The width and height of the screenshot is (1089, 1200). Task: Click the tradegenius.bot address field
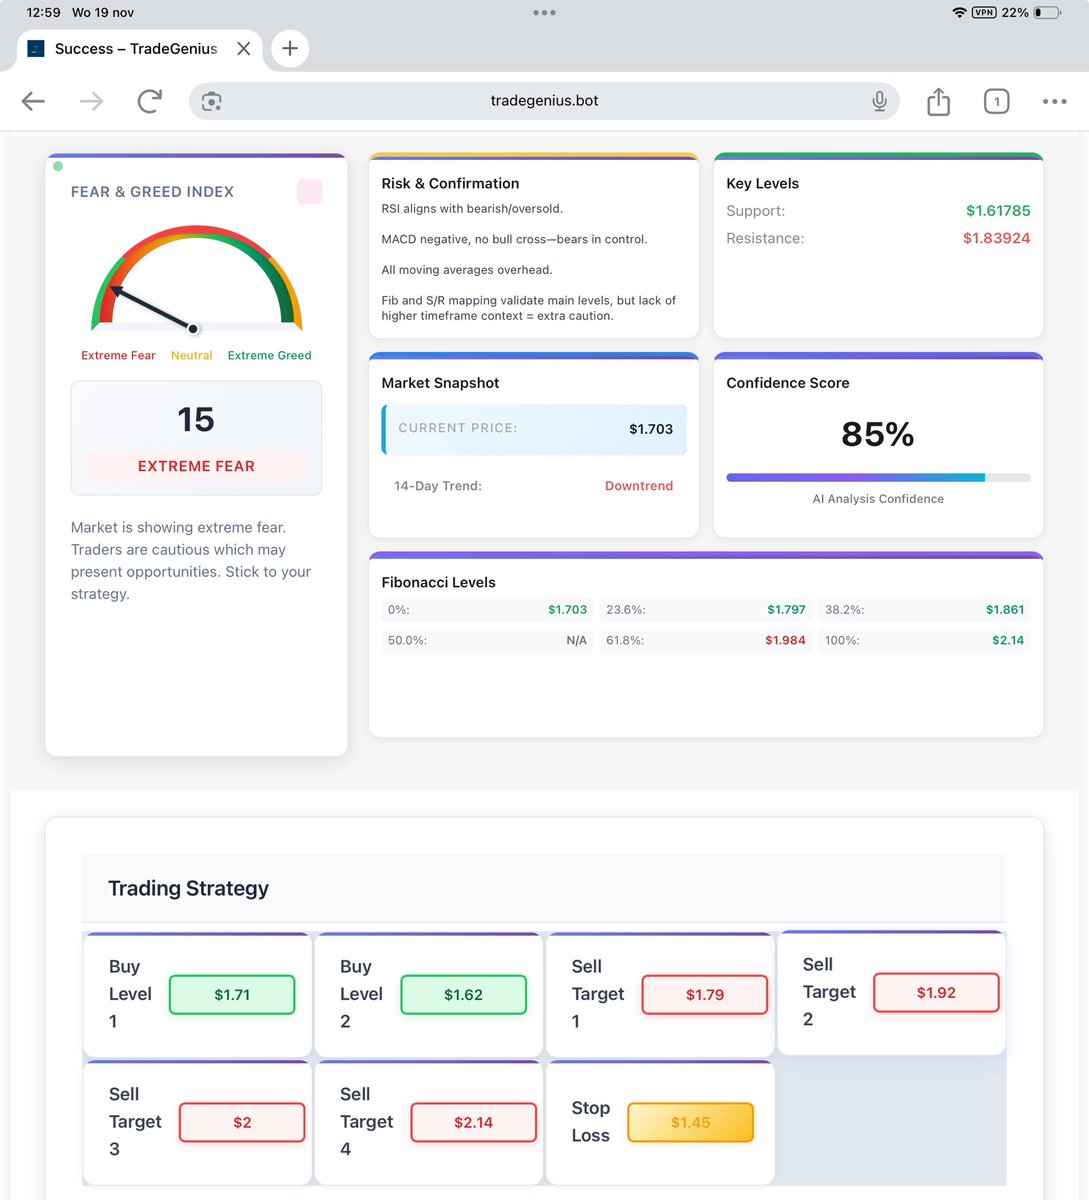click(544, 101)
